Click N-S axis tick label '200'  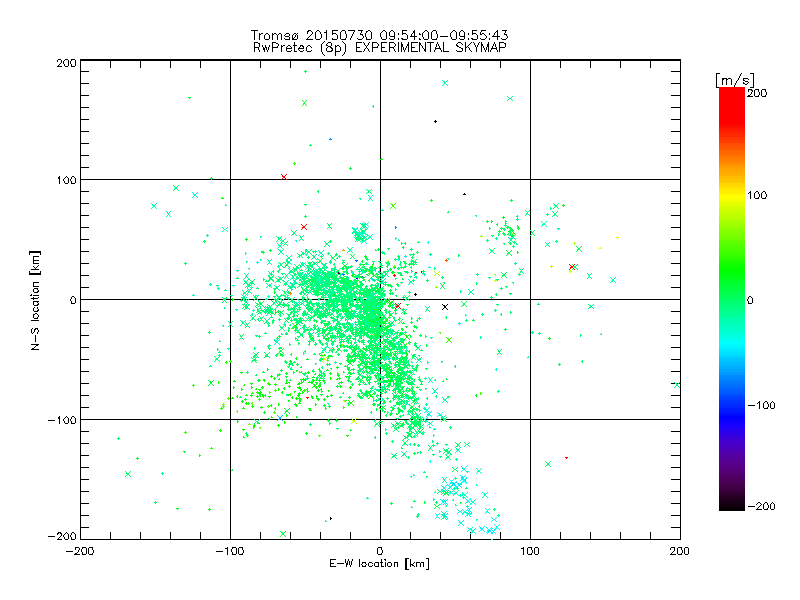(x=66, y=63)
